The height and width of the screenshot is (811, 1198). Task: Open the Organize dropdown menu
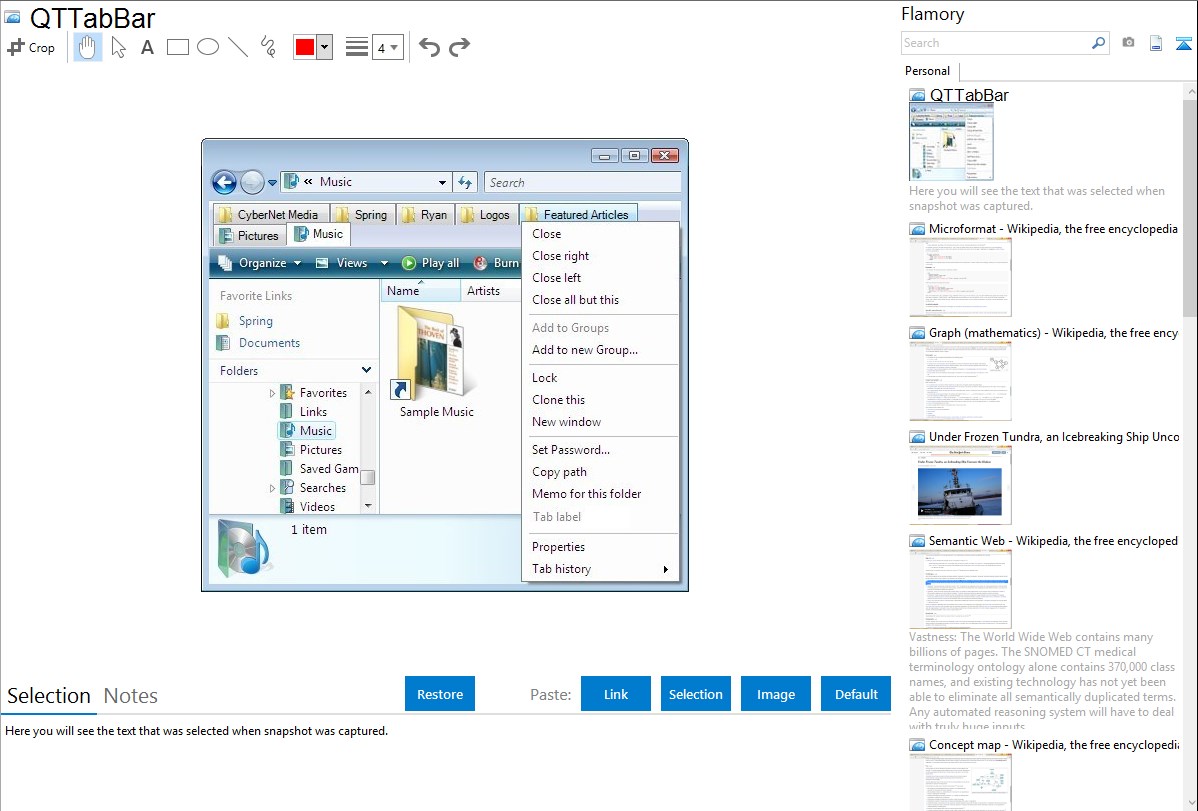261,263
